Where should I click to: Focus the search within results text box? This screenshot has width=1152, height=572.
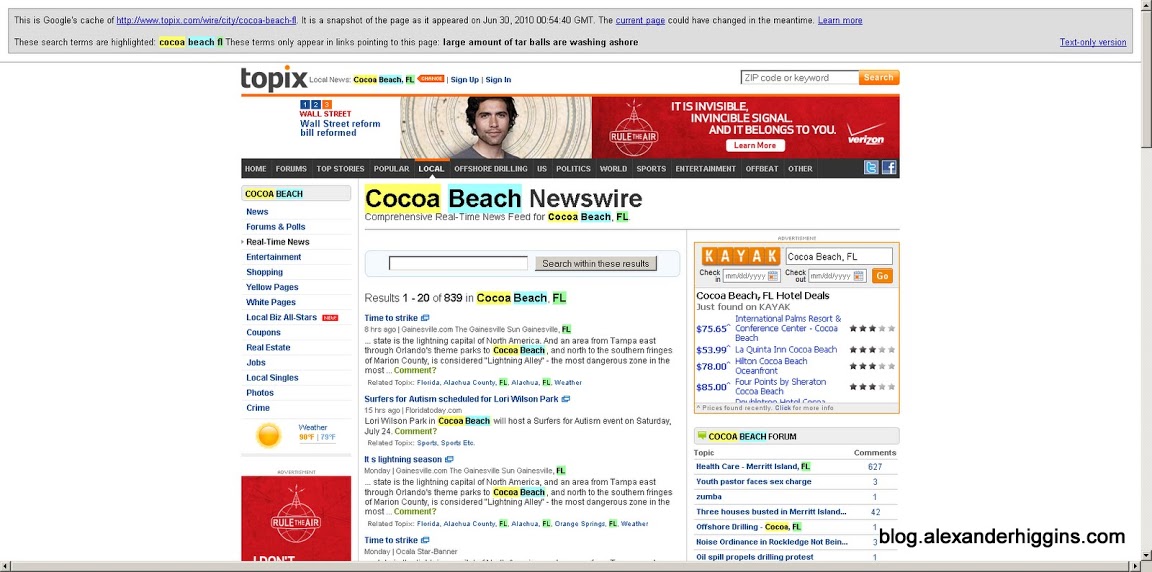click(x=458, y=264)
